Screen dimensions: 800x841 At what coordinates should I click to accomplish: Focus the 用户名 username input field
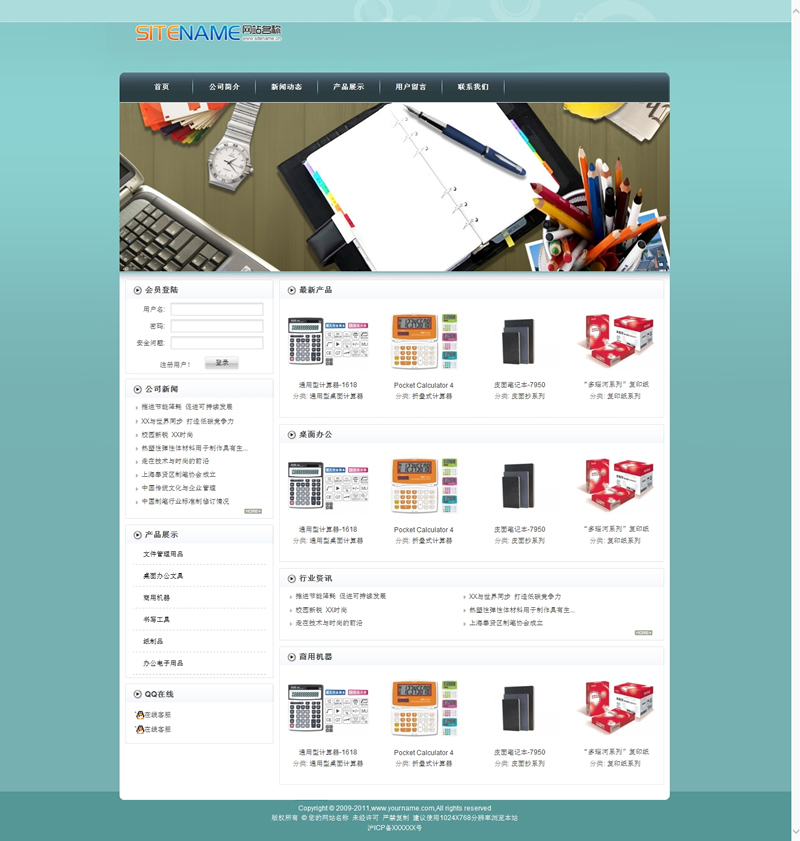216,310
